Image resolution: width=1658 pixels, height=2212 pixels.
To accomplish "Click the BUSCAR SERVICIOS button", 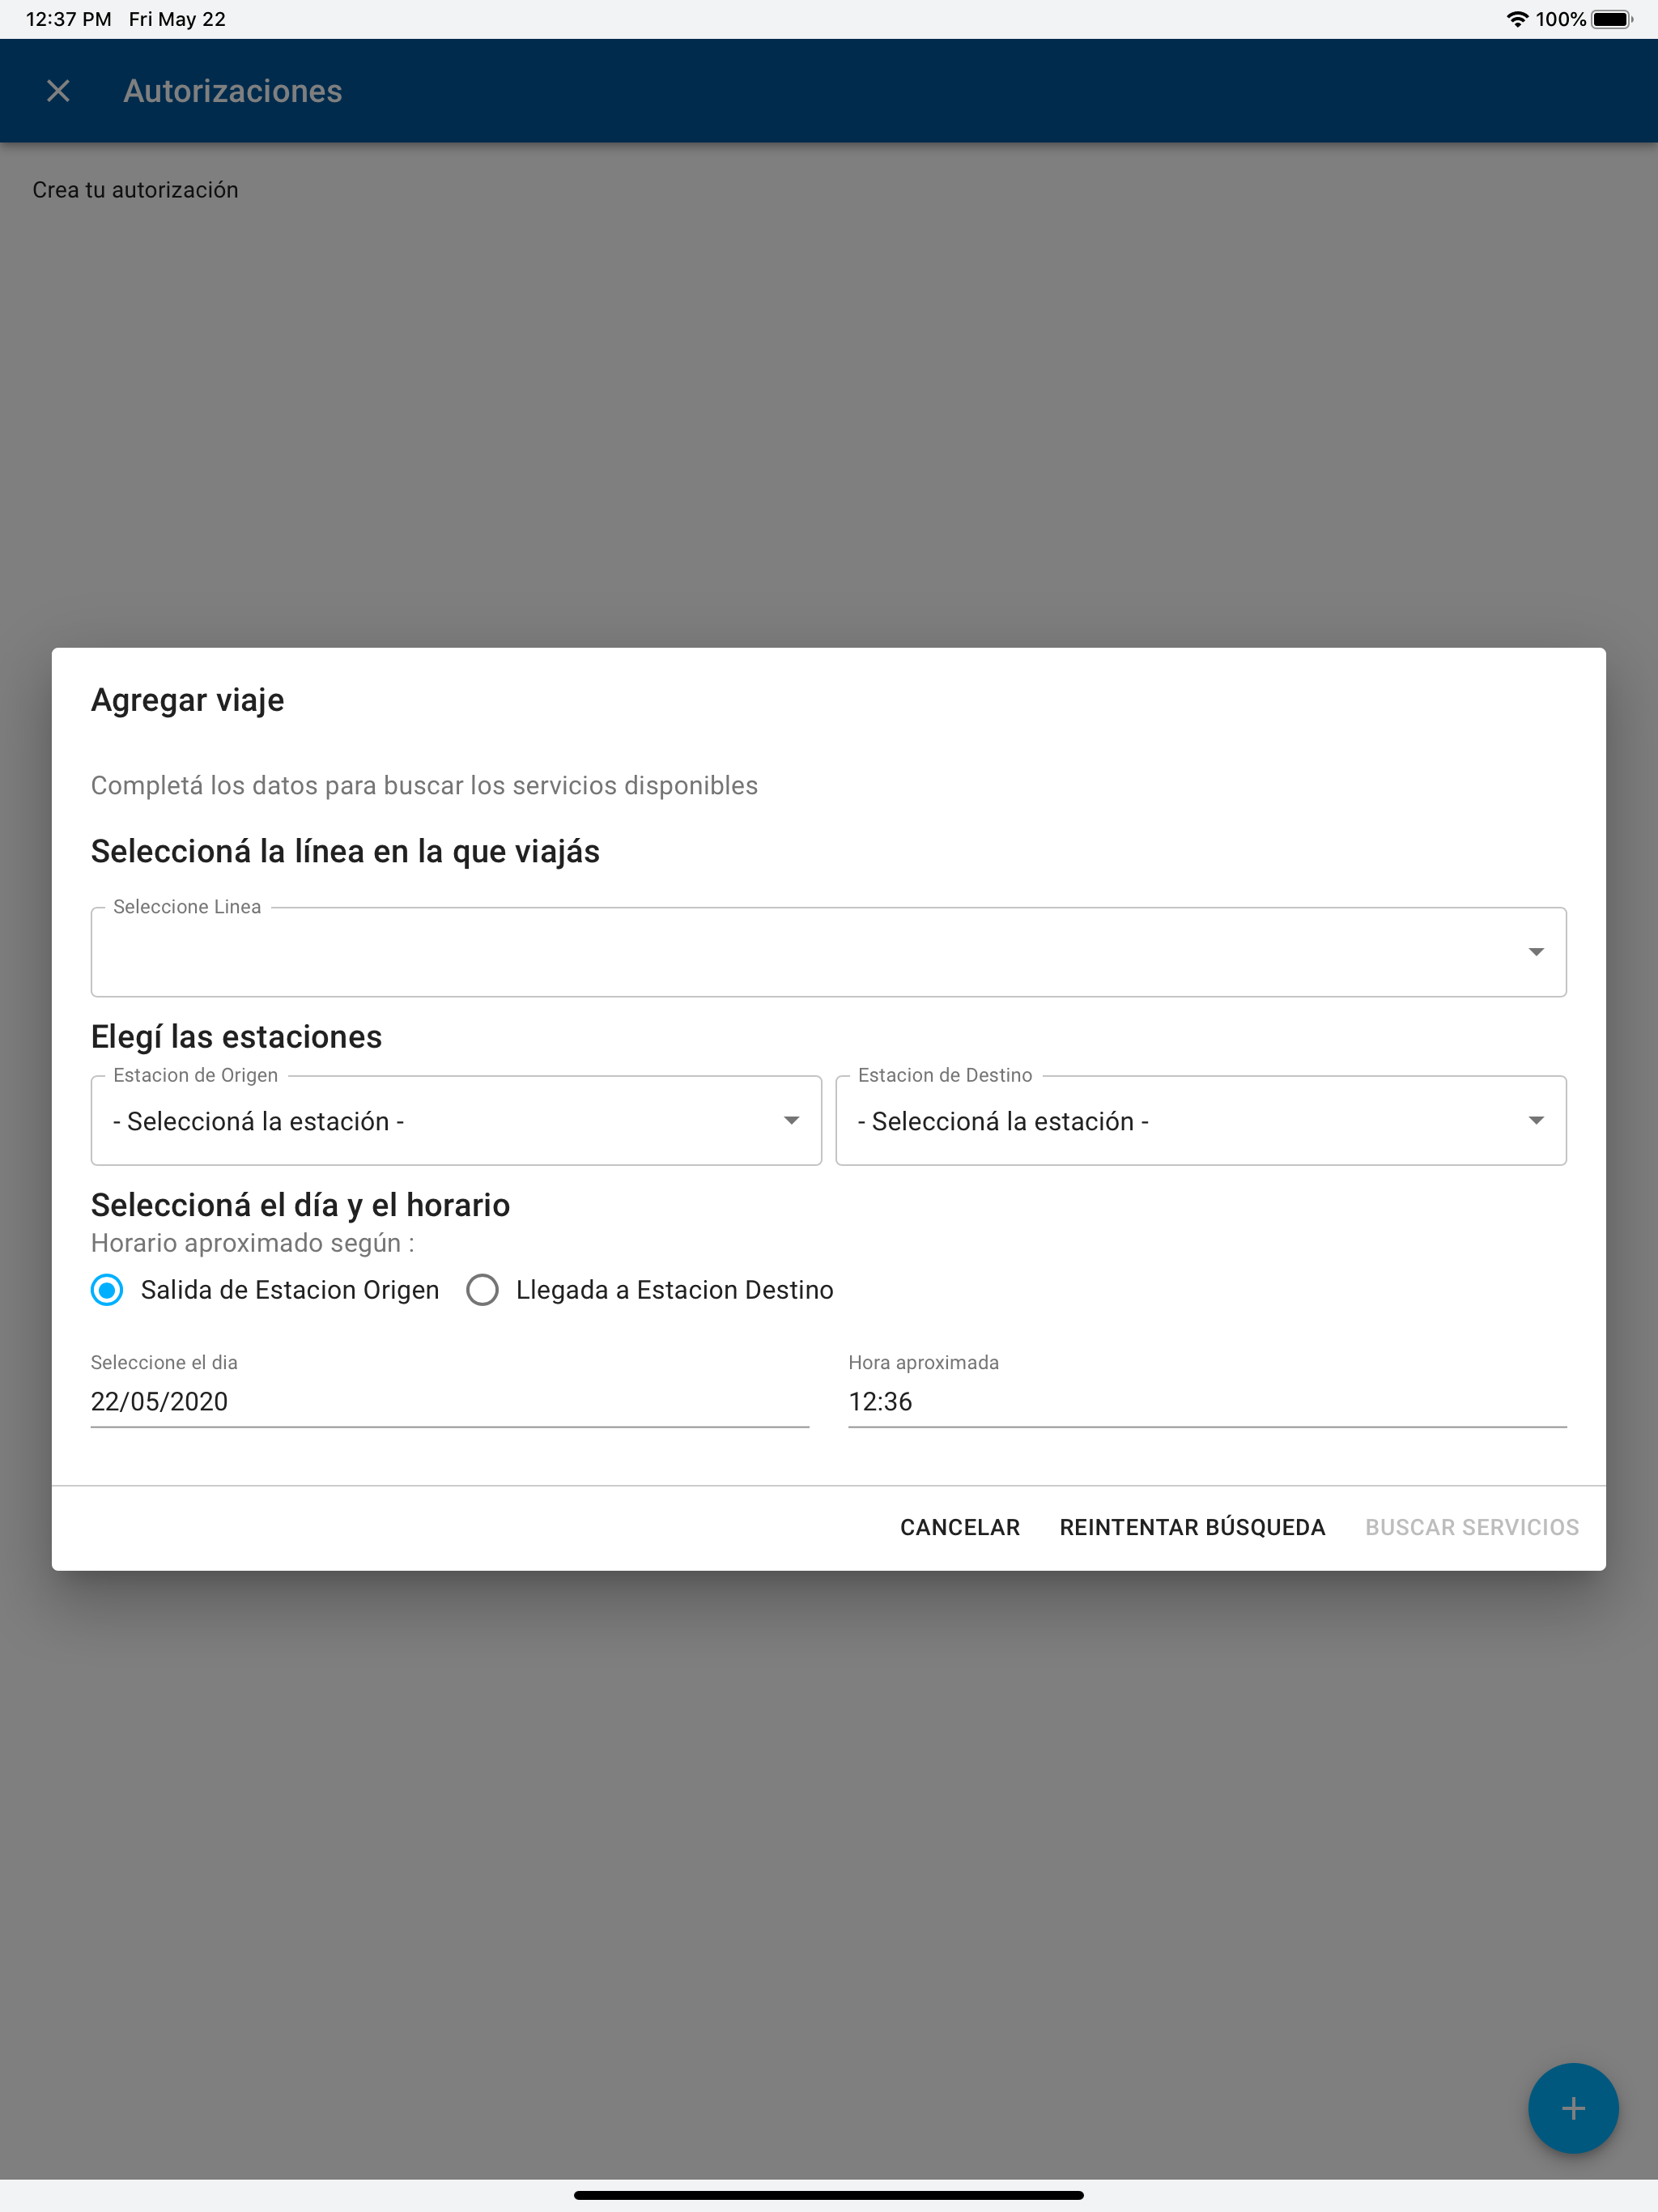I will click(x=1472, y=1527).
